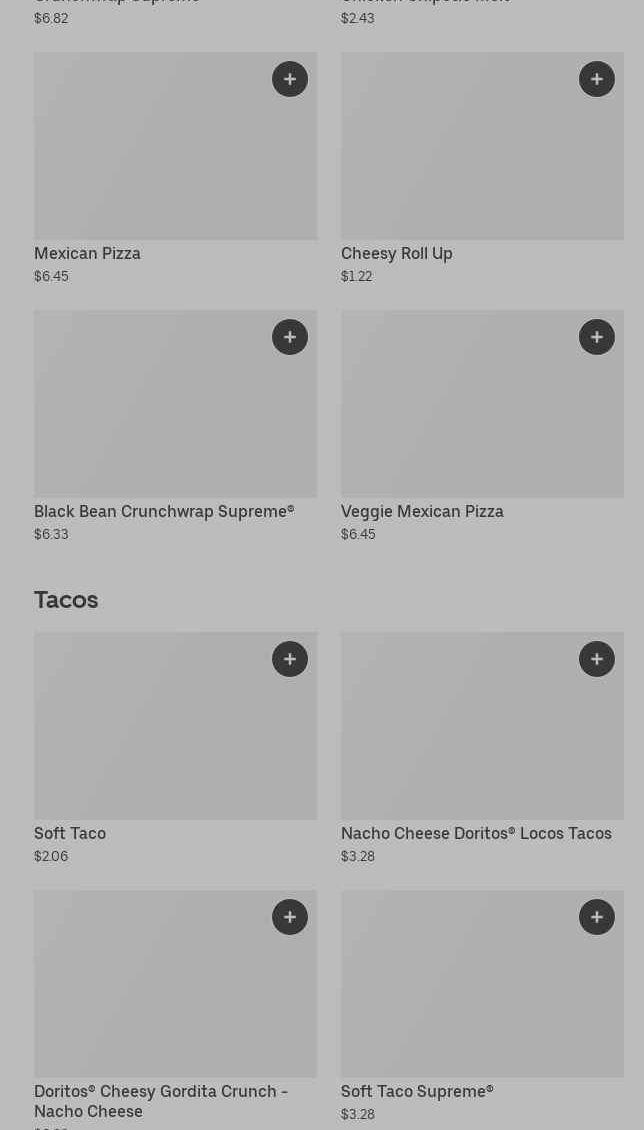Open Nacho Cheese Doritos Locos Tacos title

476,834
